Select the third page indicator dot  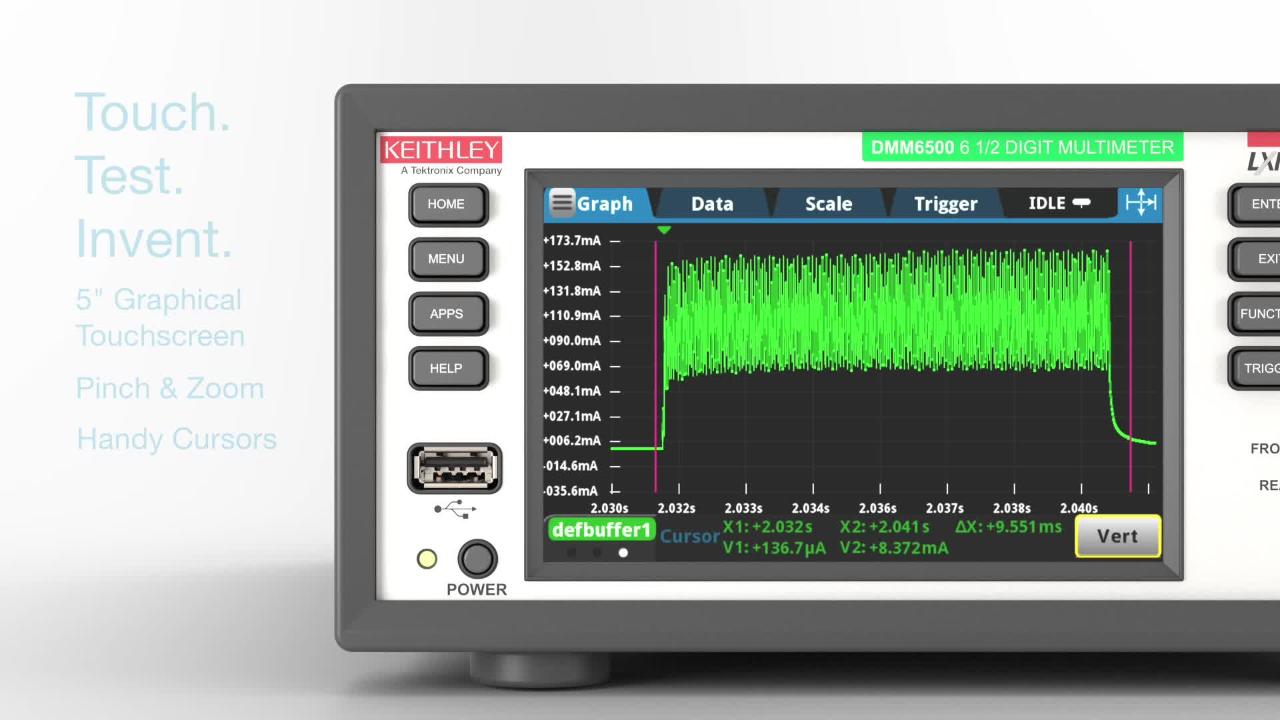[x=623, y=552]
